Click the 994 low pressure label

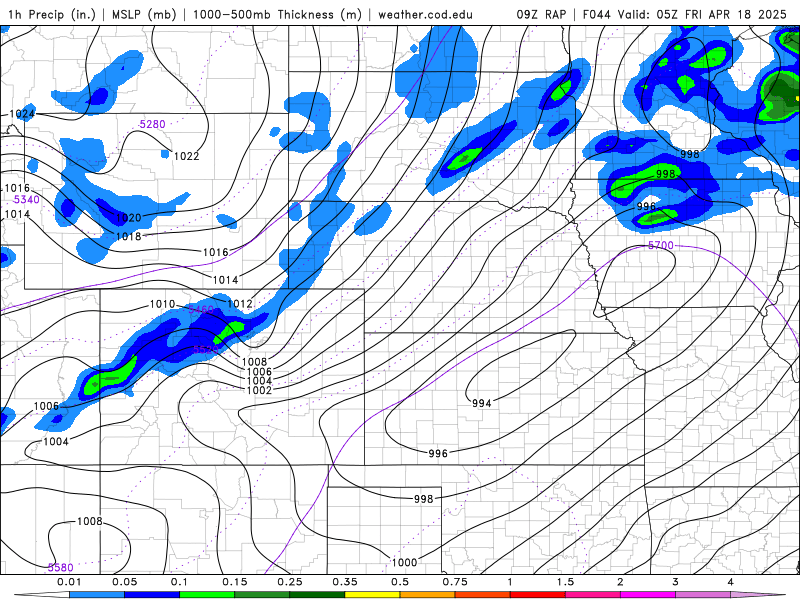(x=481, y=403)
